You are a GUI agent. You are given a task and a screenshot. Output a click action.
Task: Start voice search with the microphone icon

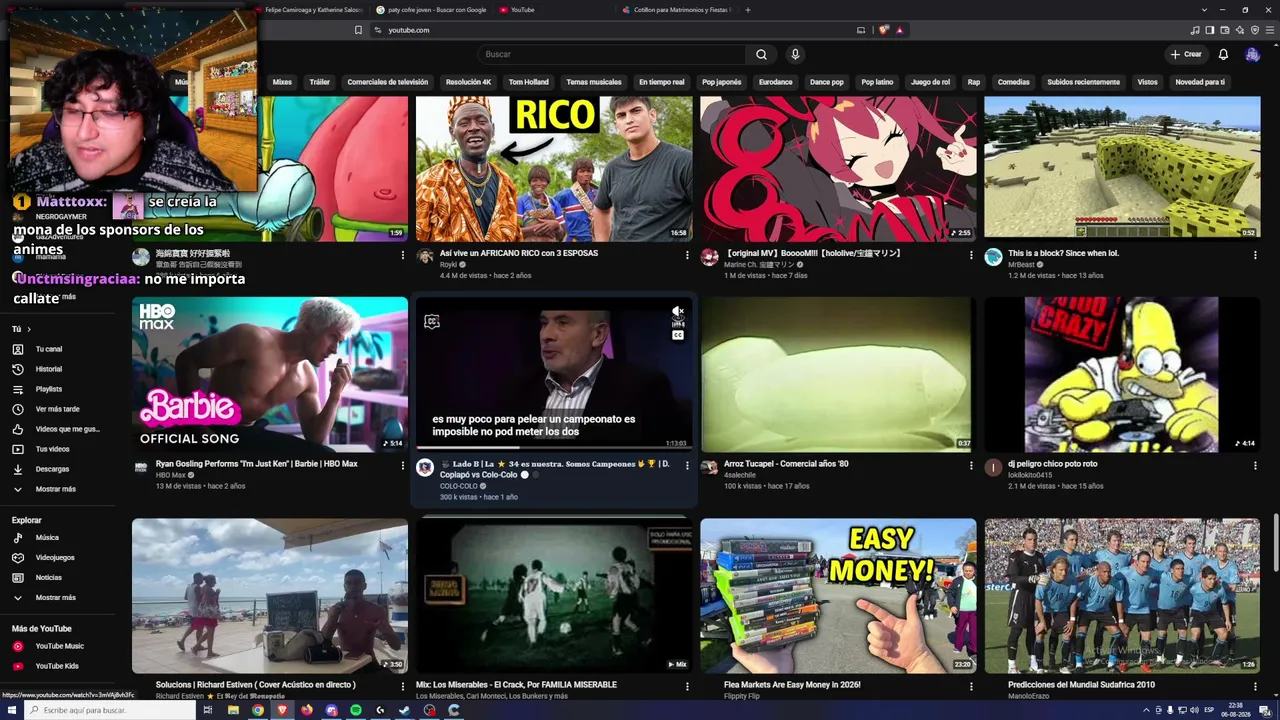(x=795, y=54)
